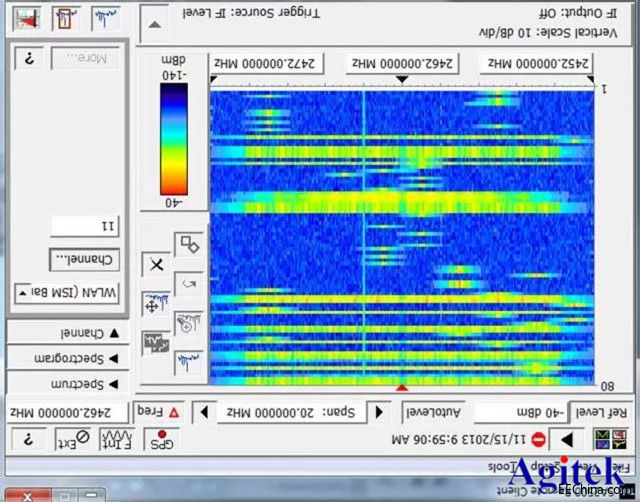Click the spectrogram waterfall display
The image size is (640, 502).
(x=402, y=237)
